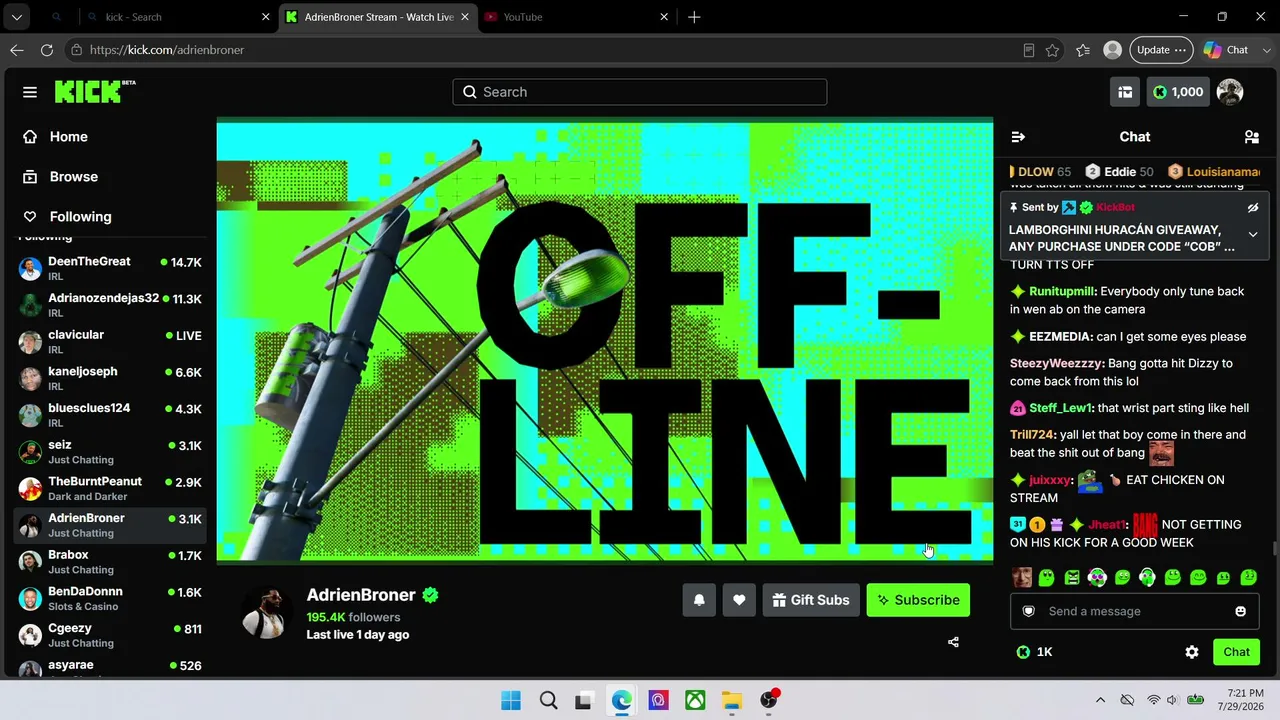Open the browser tab list dropdown
The height and width of the screenshot is (720, 1280).
[x=17, y=17]
